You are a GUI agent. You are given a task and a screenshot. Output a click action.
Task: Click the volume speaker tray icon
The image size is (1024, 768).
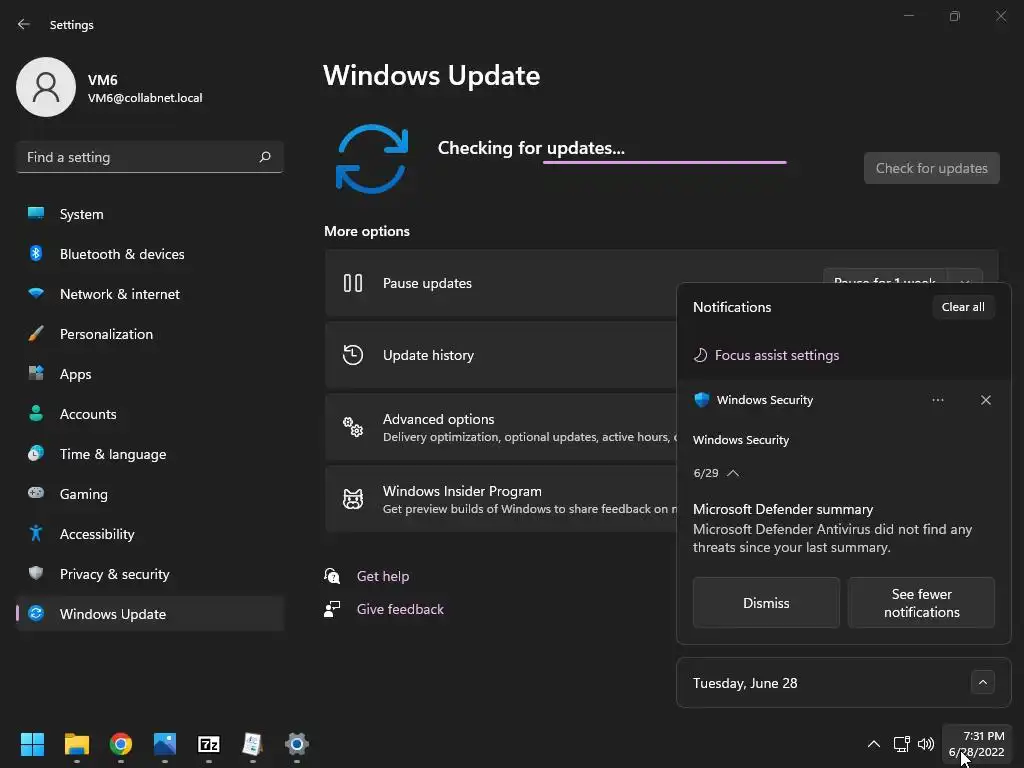point(926,744)
